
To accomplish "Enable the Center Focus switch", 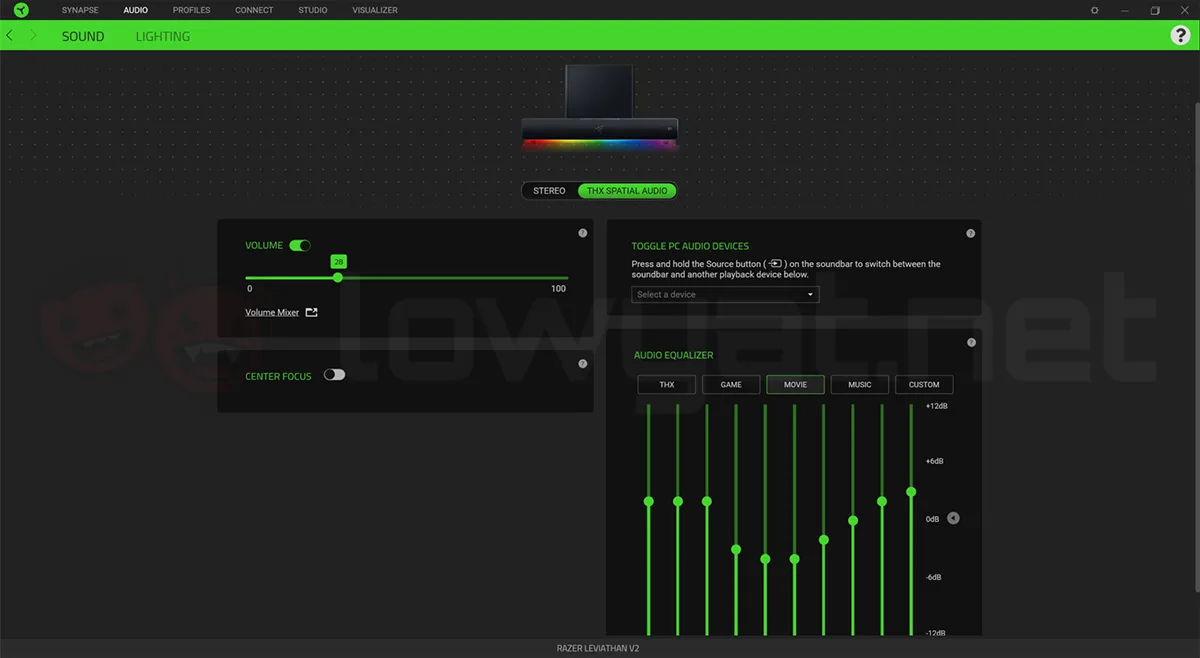I will pyautogui.click(x=334, y=375).
